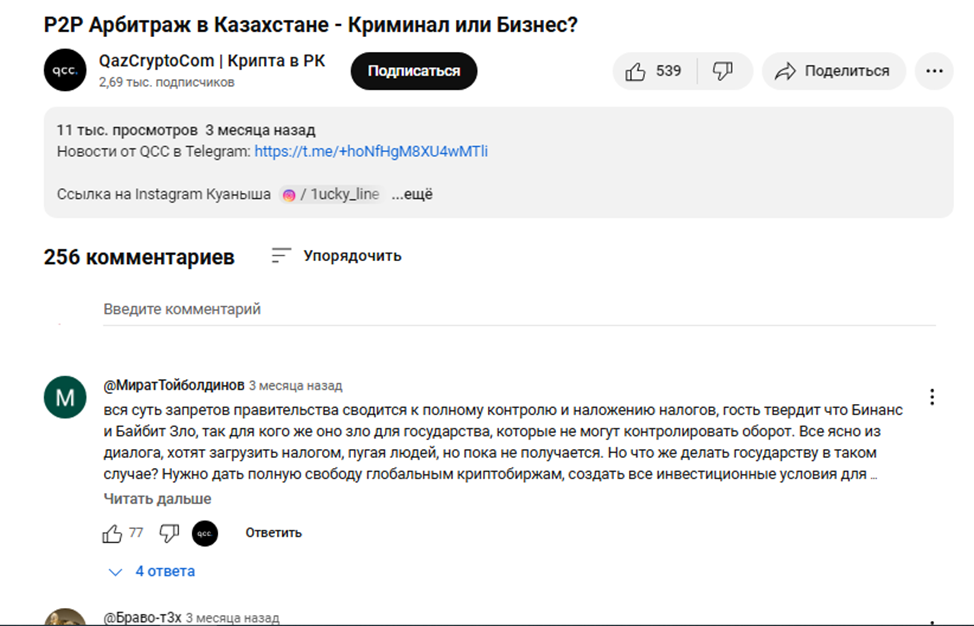Expand description with ...ещё

click(412, 194)
